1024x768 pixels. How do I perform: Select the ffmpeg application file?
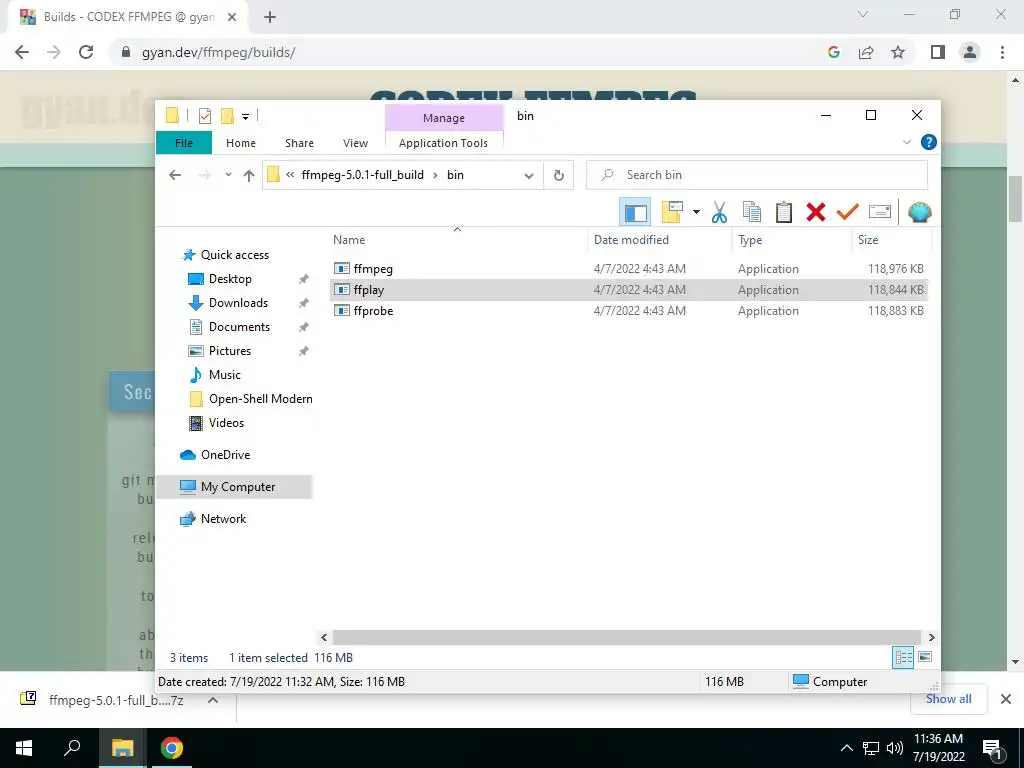click(628, 269)
